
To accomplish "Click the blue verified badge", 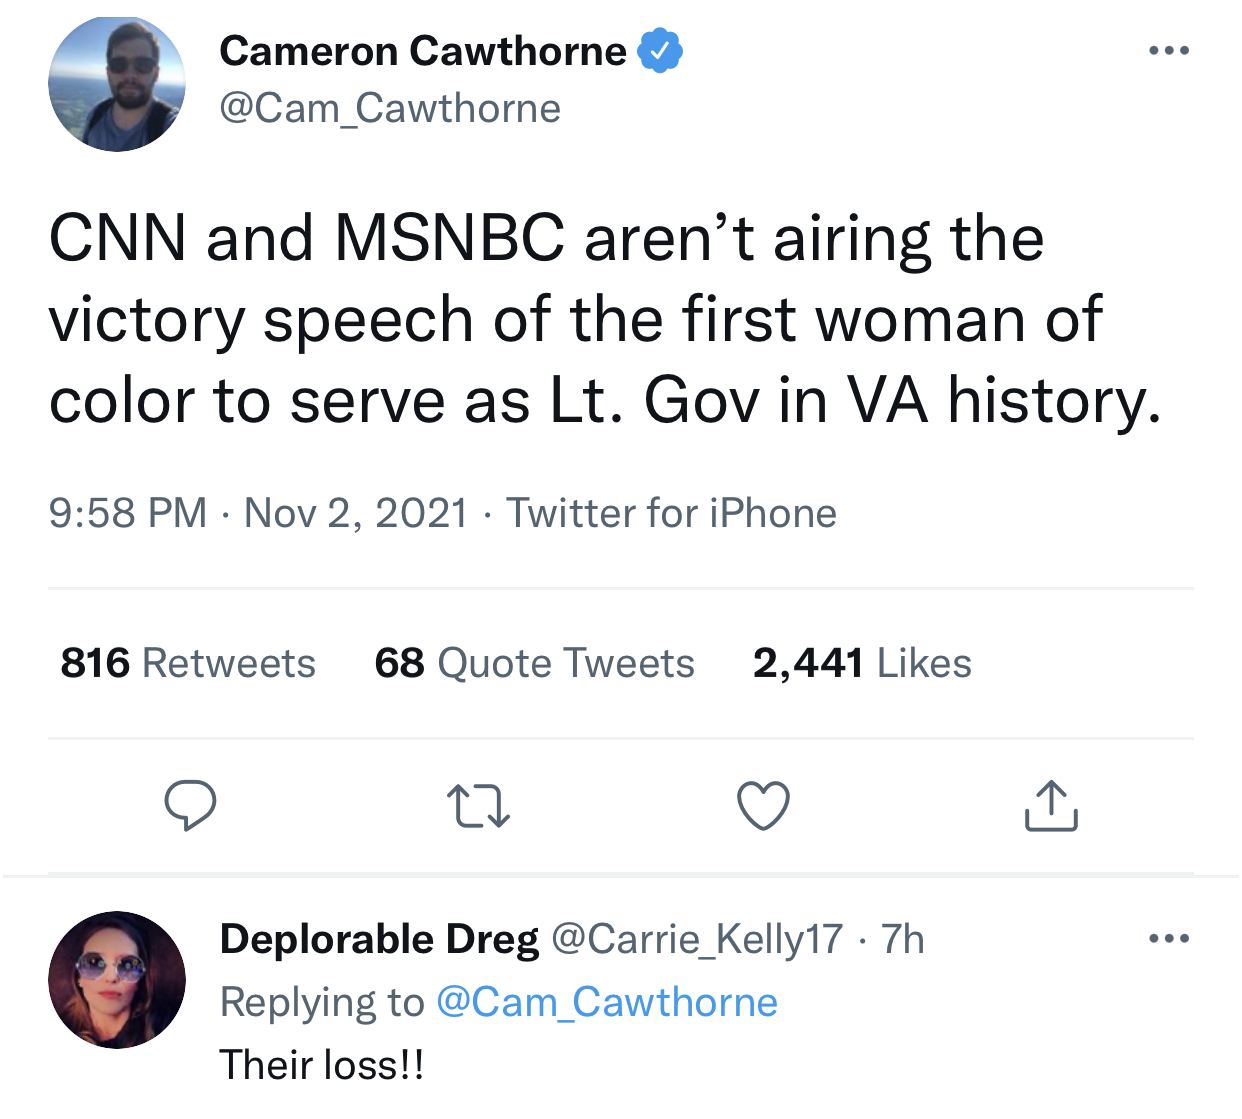I will (660, 51).
